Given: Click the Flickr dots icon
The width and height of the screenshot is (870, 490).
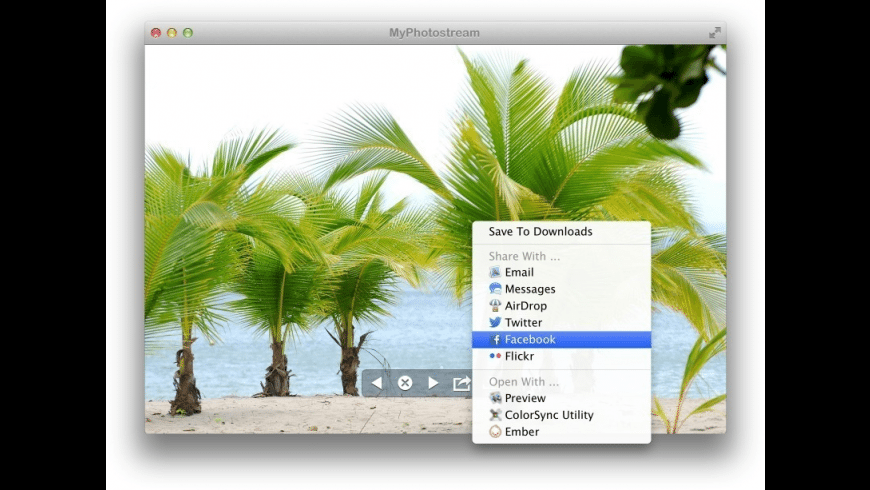Looking at the screenshot, I should click(x=495, y=356).
